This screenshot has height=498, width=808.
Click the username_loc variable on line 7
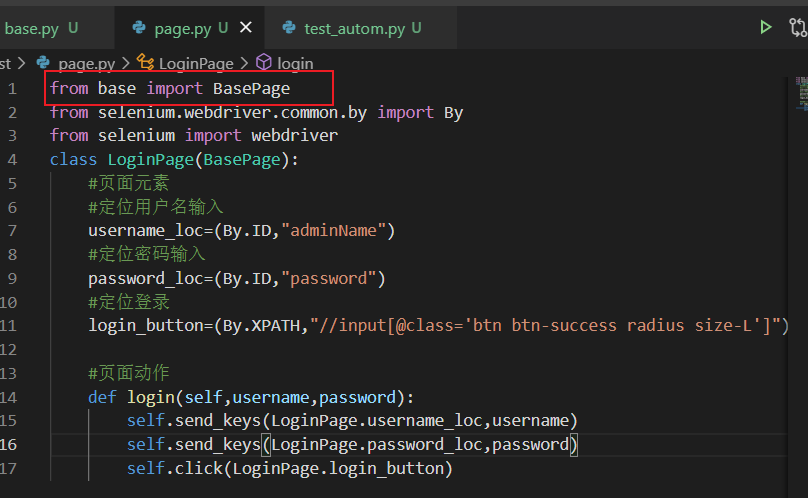tap(146, 231)
